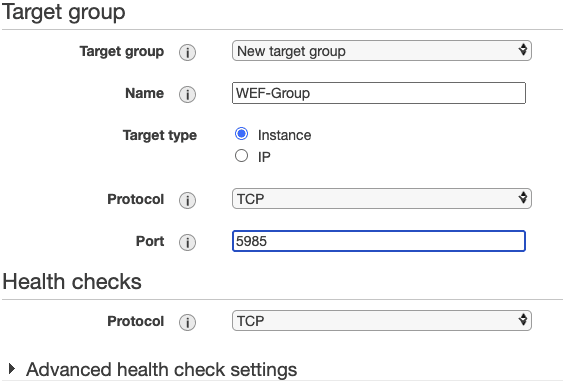Select the IP target type radio

[x=241, y=156]
